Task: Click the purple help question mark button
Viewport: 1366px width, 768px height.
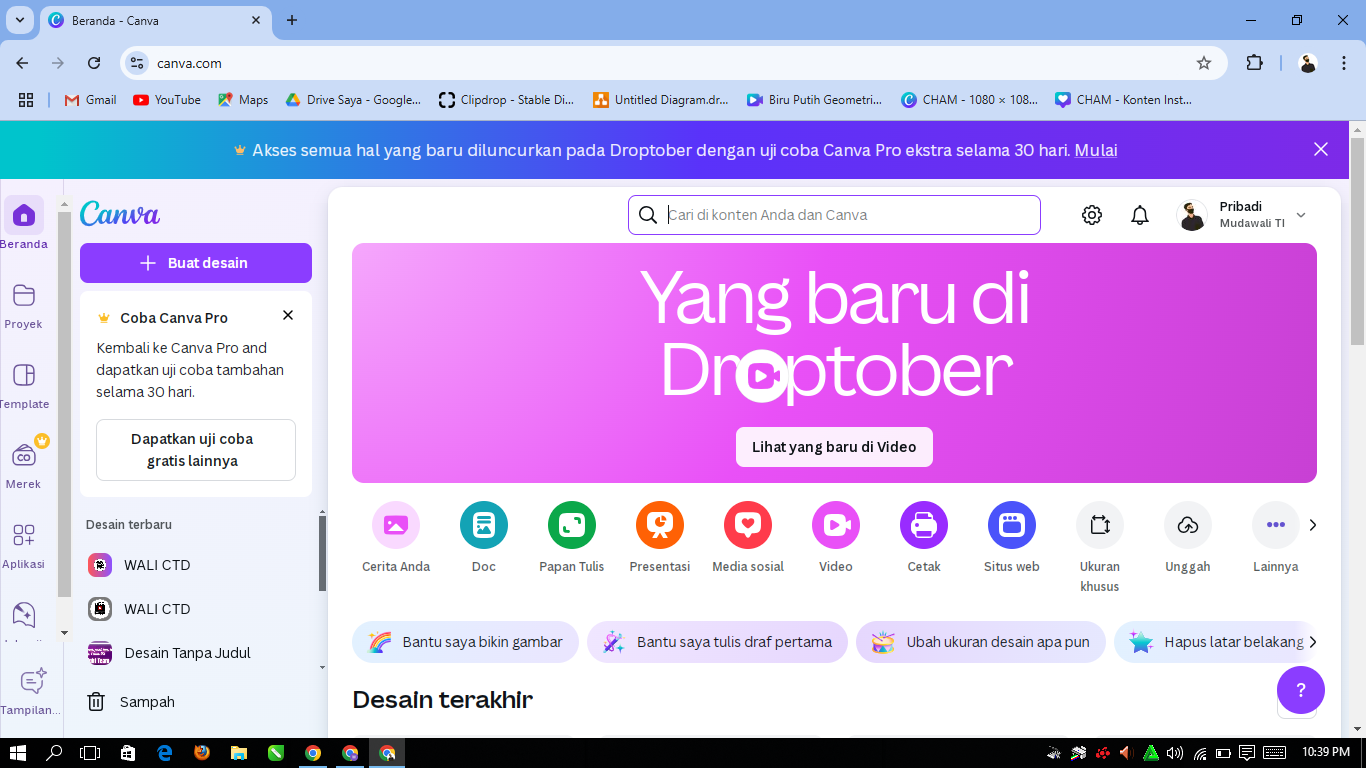Action: point(1301,690)
